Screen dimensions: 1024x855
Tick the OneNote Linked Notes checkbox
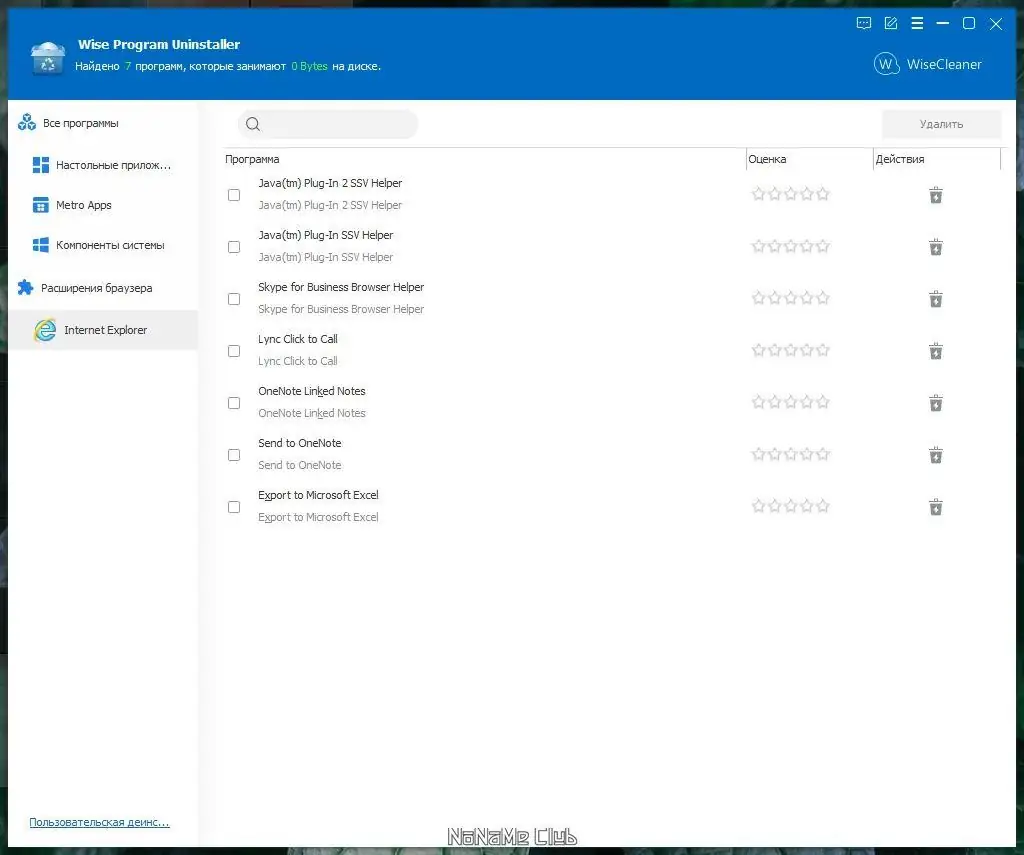click(234, 403)
